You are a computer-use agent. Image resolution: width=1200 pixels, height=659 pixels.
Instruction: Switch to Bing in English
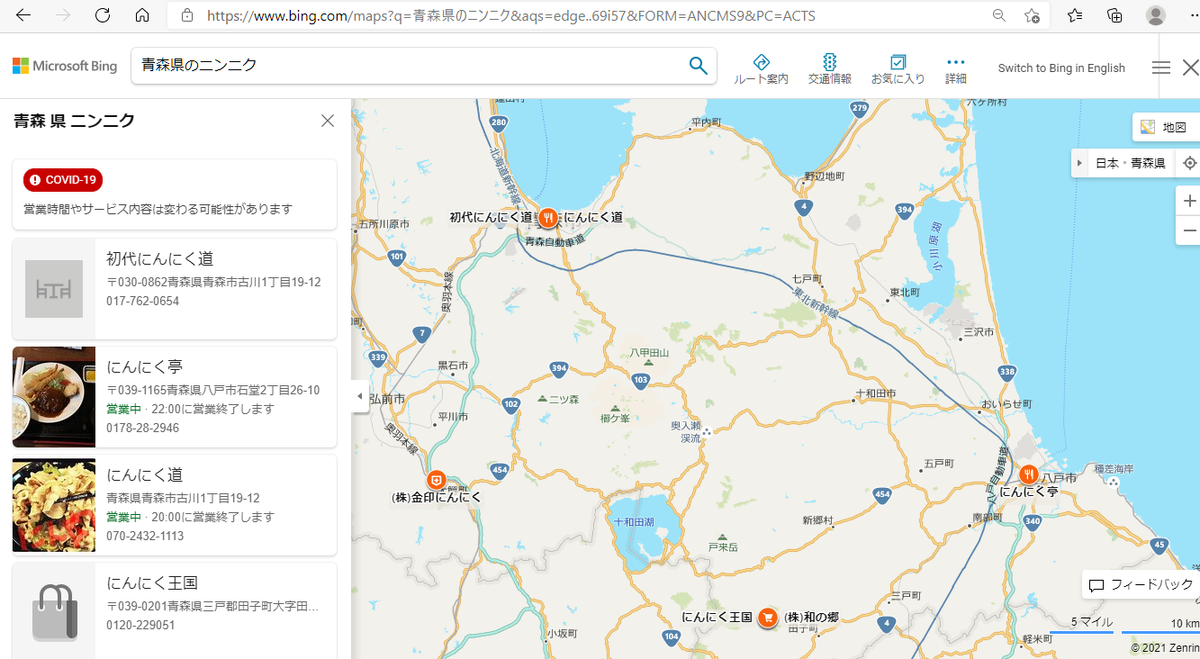(x=1061, y=68)
